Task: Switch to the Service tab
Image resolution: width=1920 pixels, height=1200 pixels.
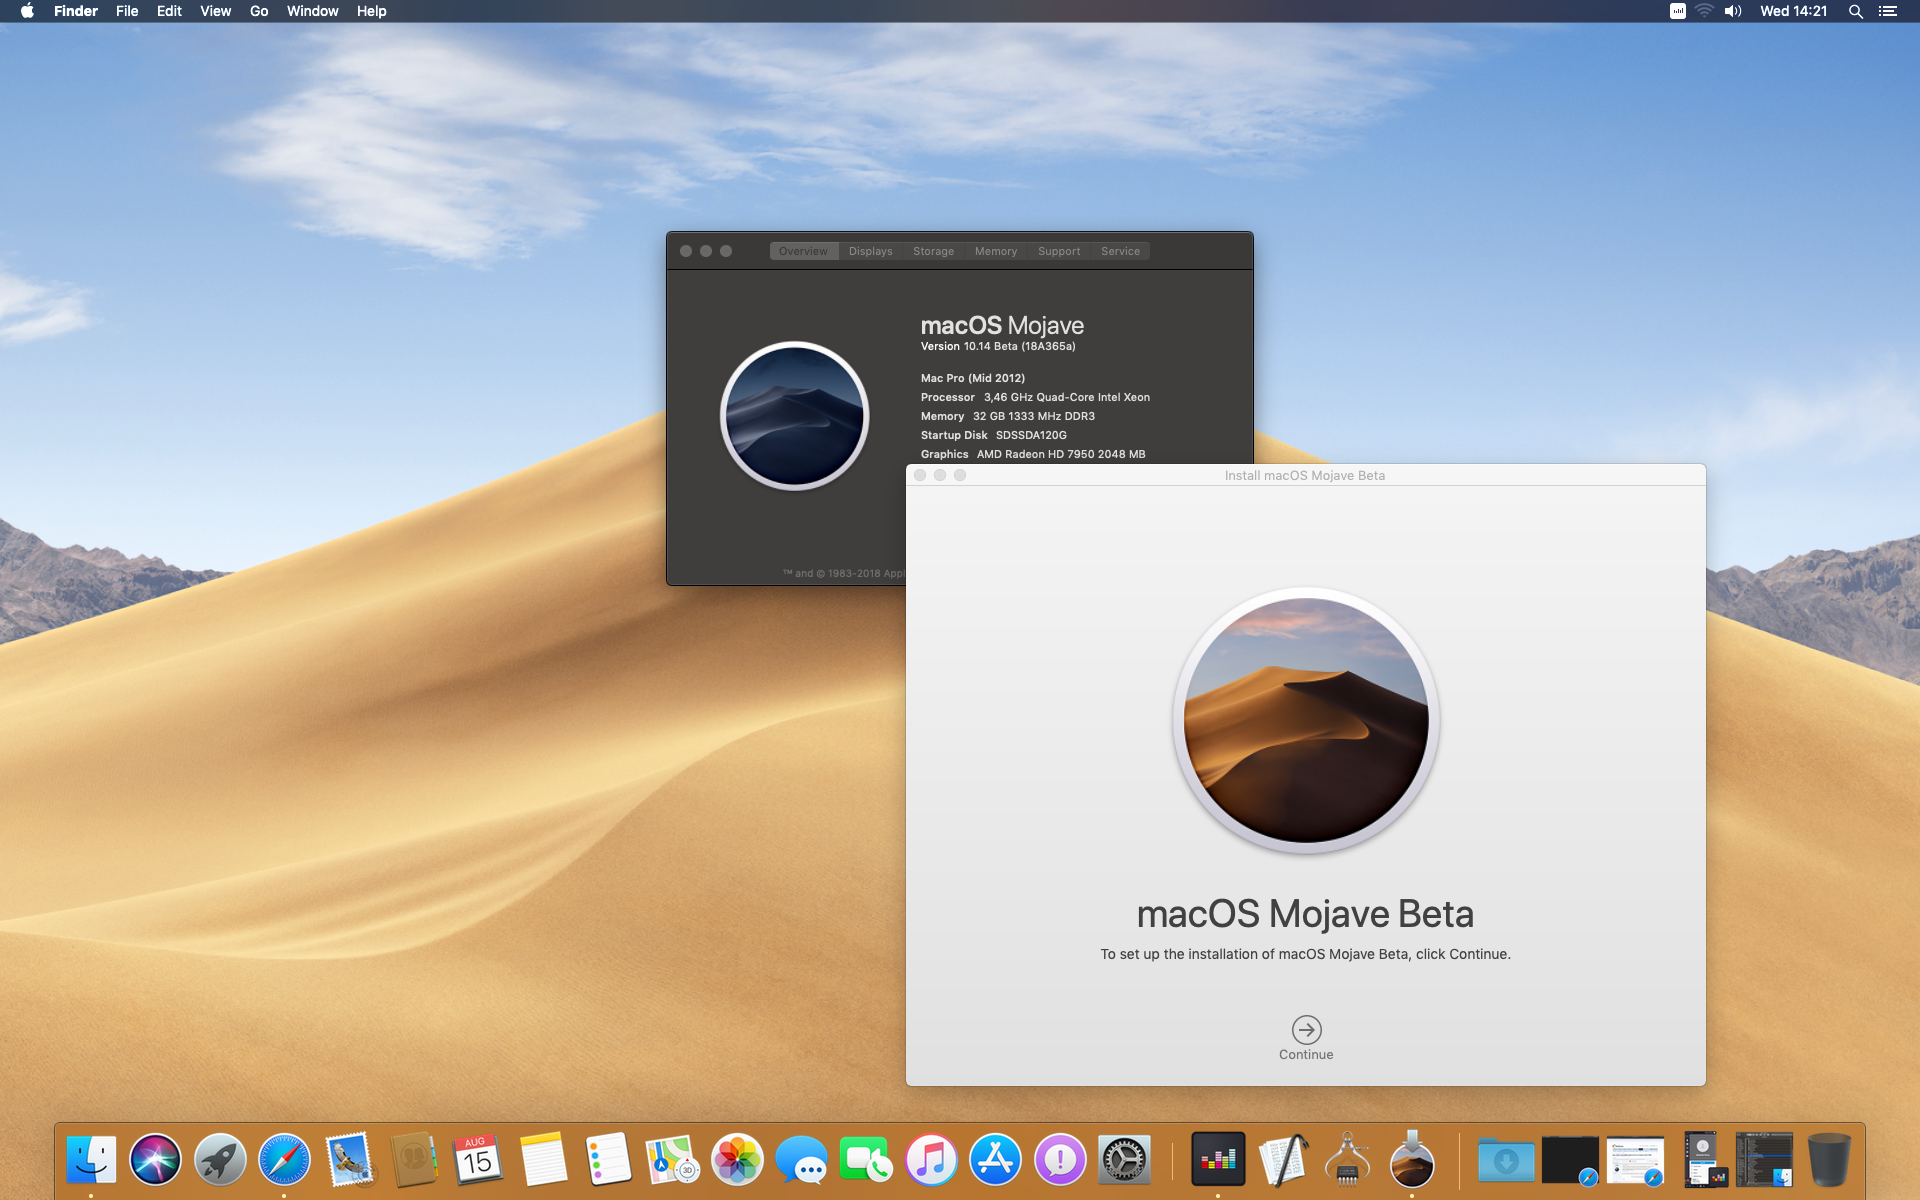Action: 1120,251
